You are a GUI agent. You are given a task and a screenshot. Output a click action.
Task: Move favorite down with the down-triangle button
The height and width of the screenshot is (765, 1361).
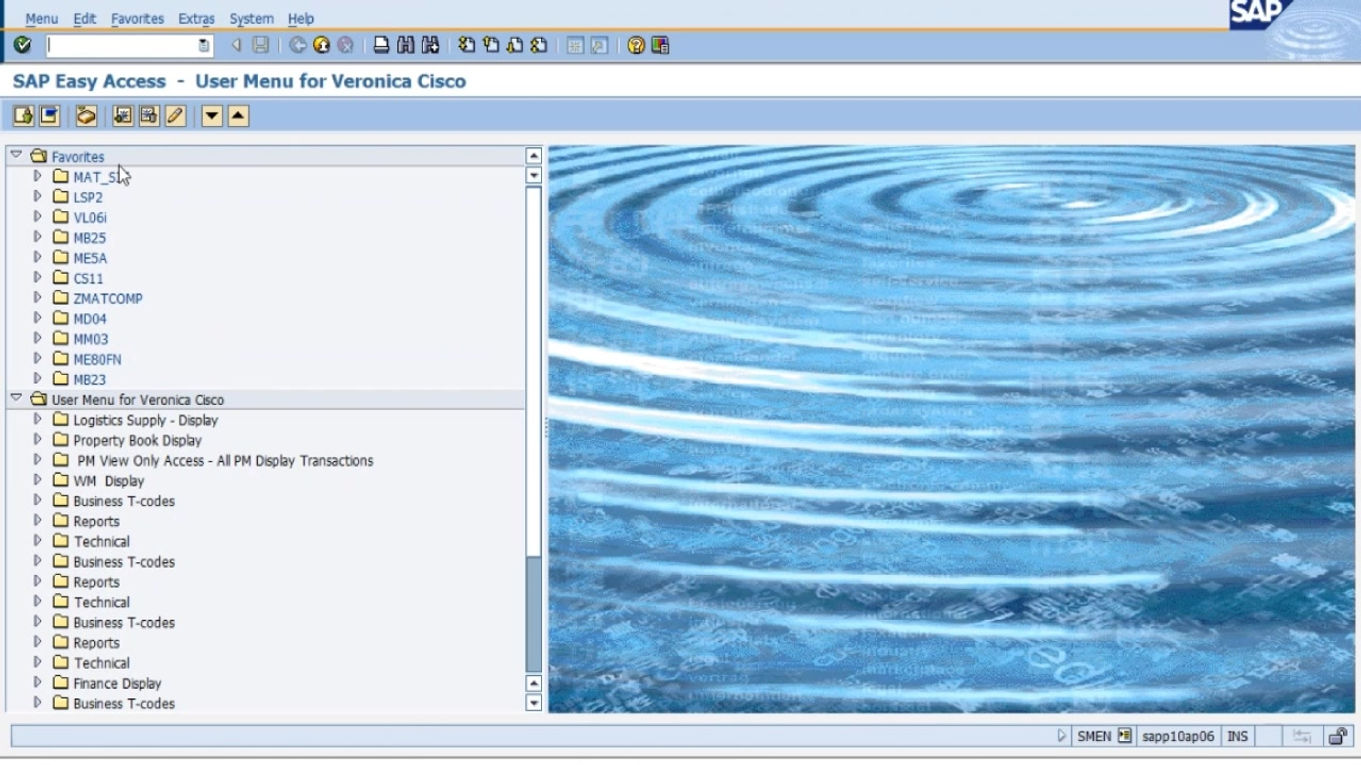pos(212,116)
